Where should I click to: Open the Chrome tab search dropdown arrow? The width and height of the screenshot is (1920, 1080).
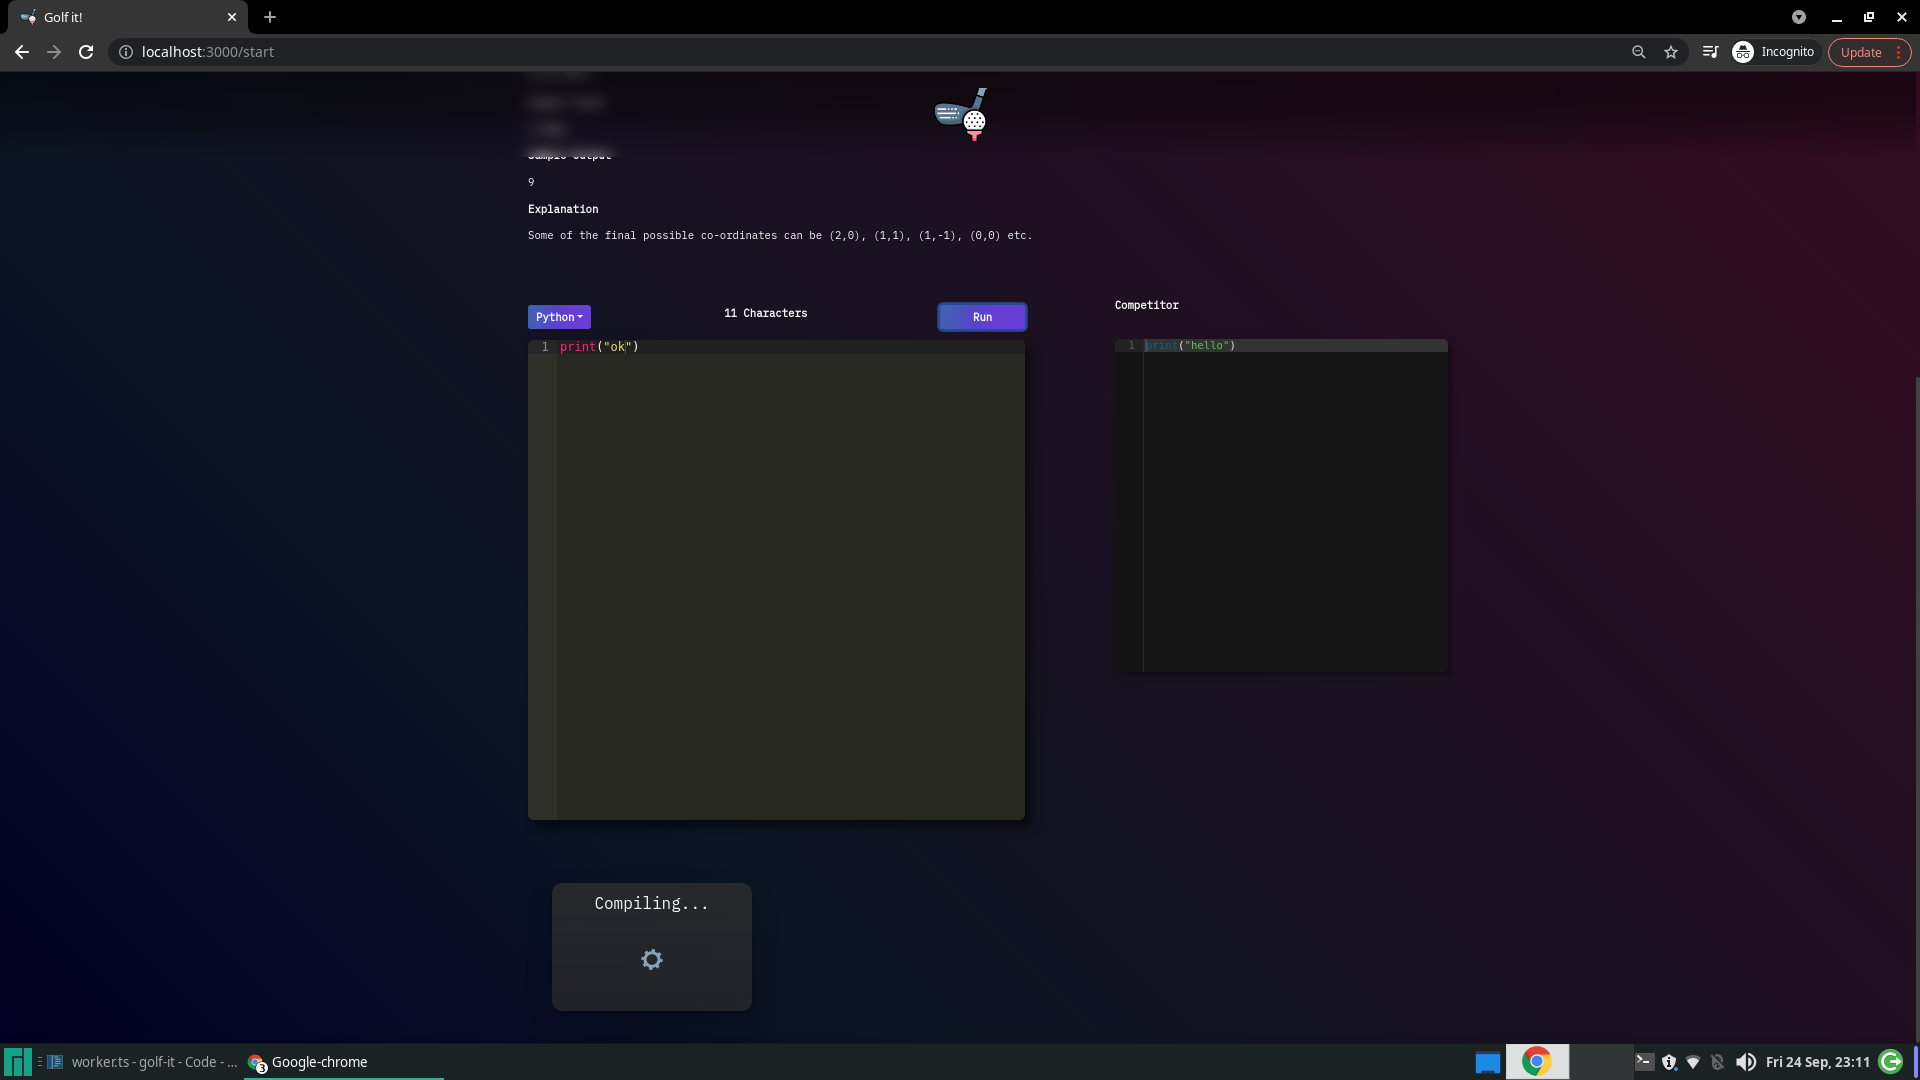pyautogui.click(x=1799, y=17)
